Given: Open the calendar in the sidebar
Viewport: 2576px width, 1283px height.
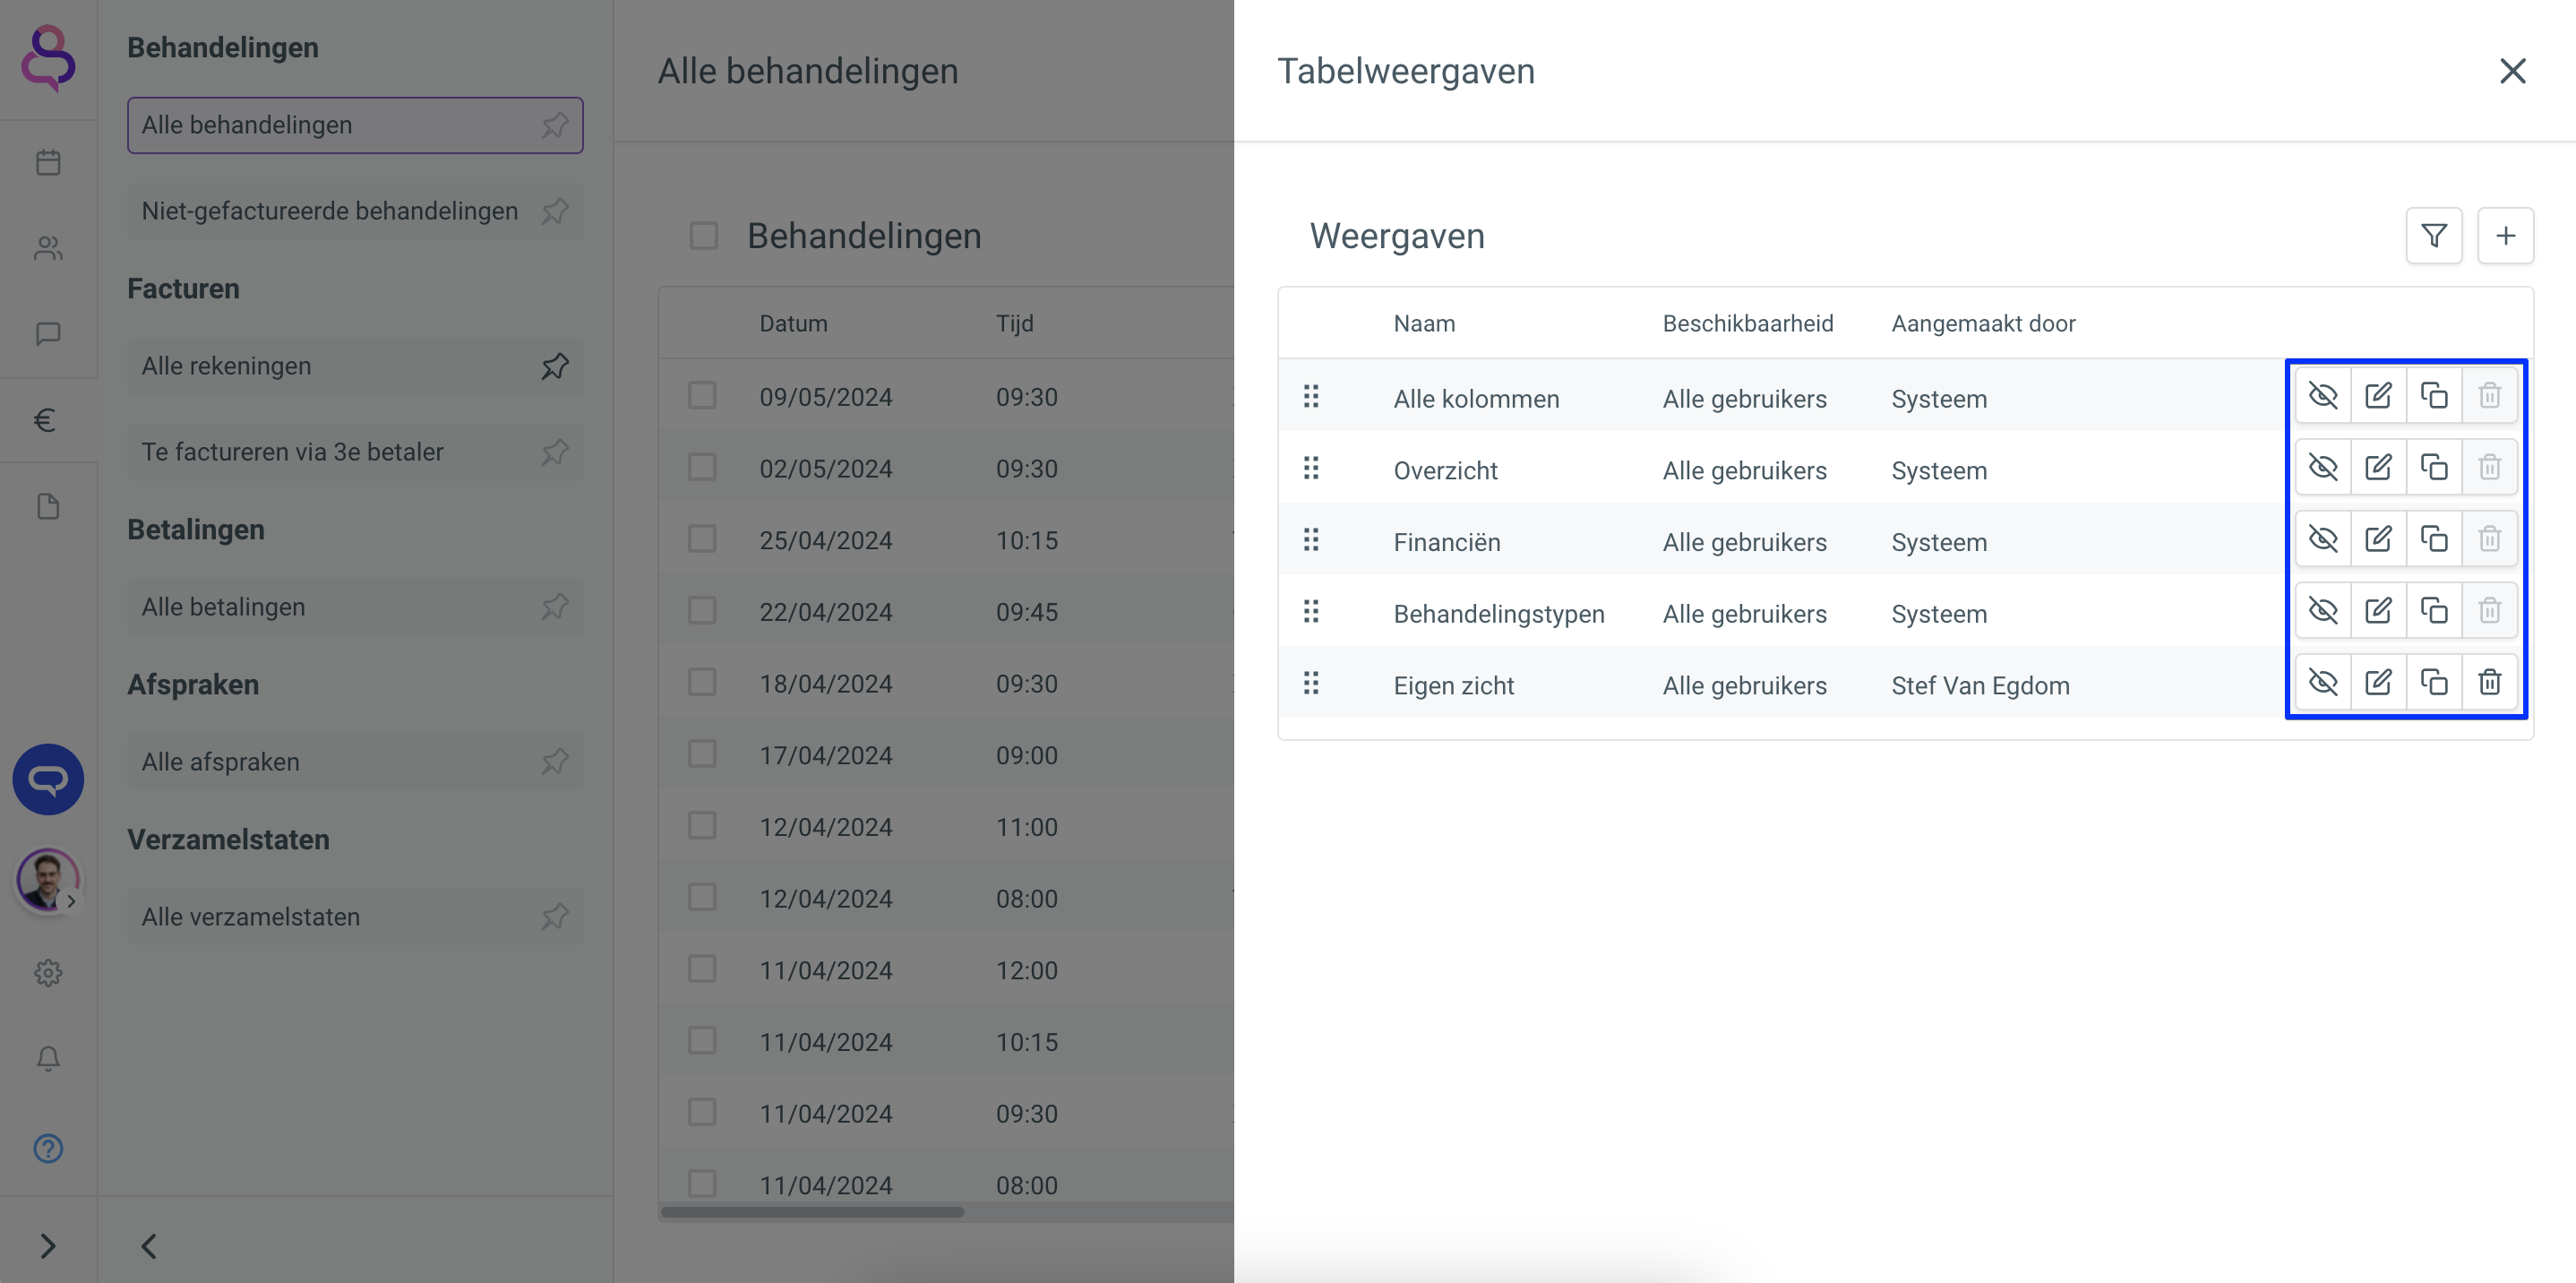Looking at the screenshot, I should (x=48, y=162).
